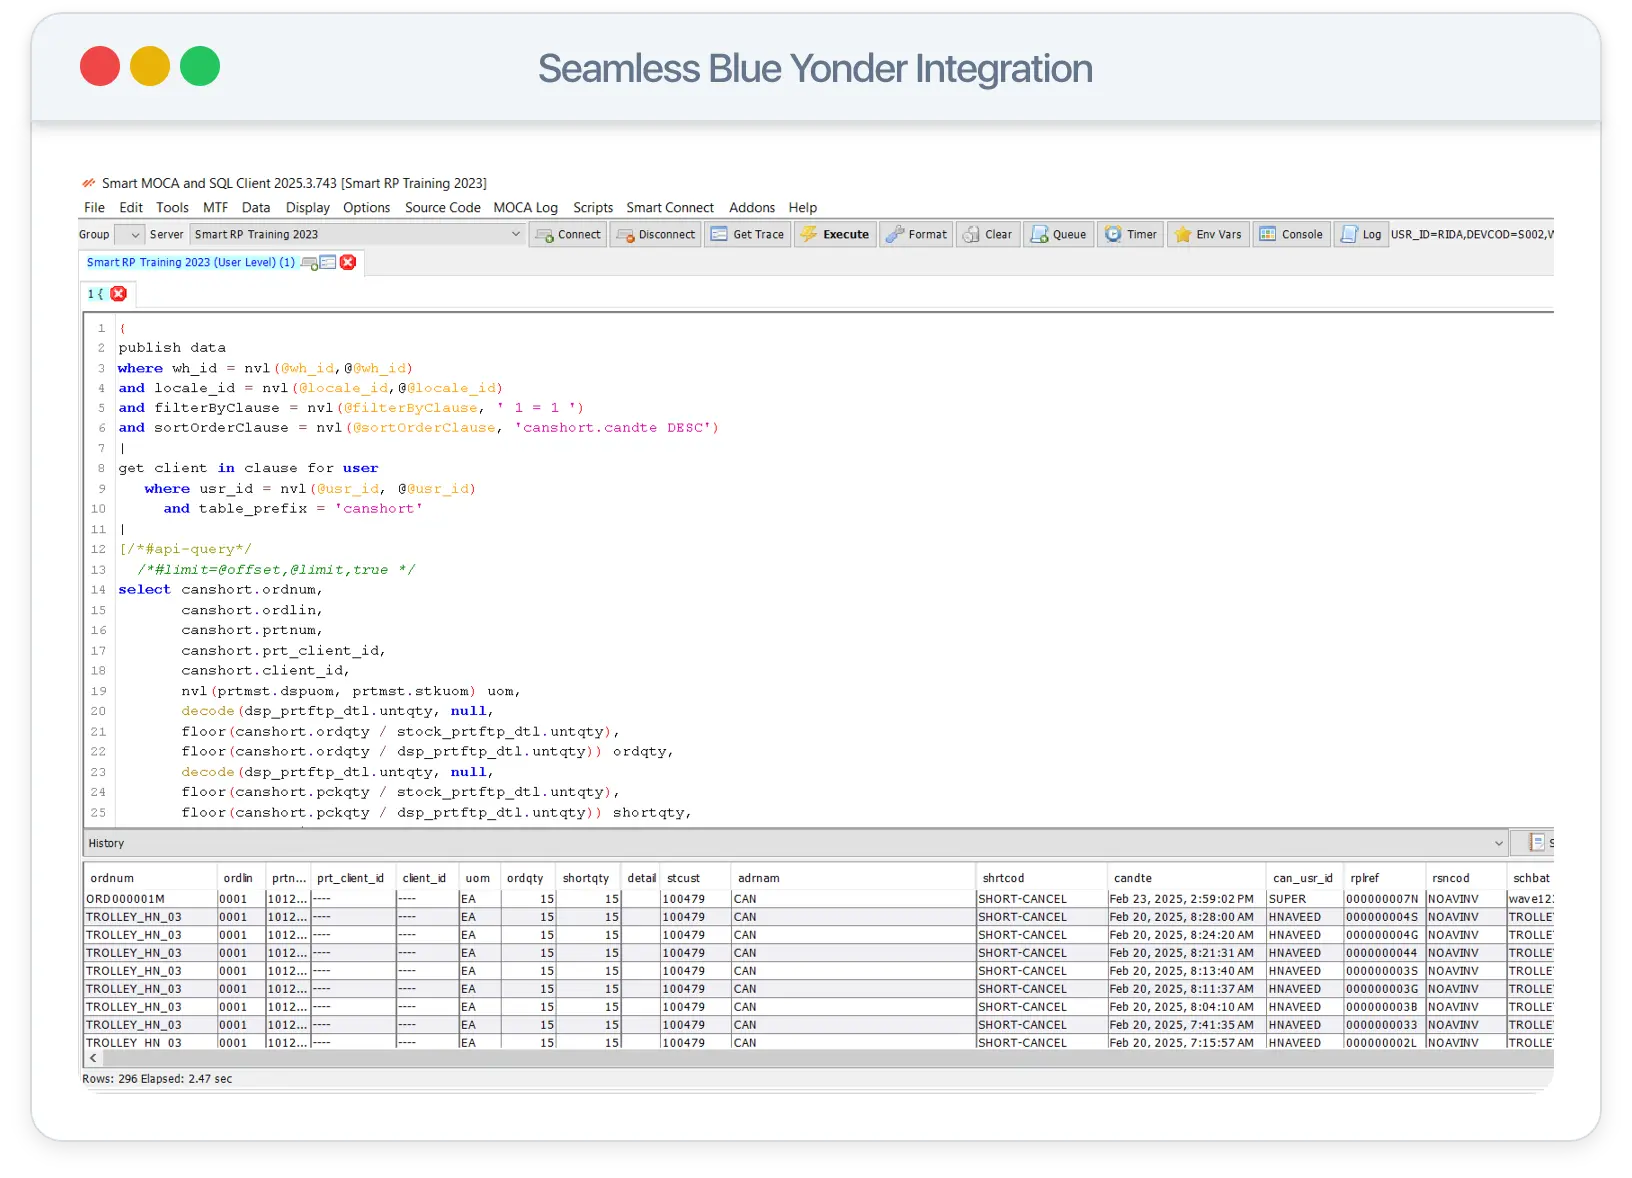Click the trace window icon on session tab
Image resolution: width=1632 pixels, height=1178 pixels.
[328, 262]
